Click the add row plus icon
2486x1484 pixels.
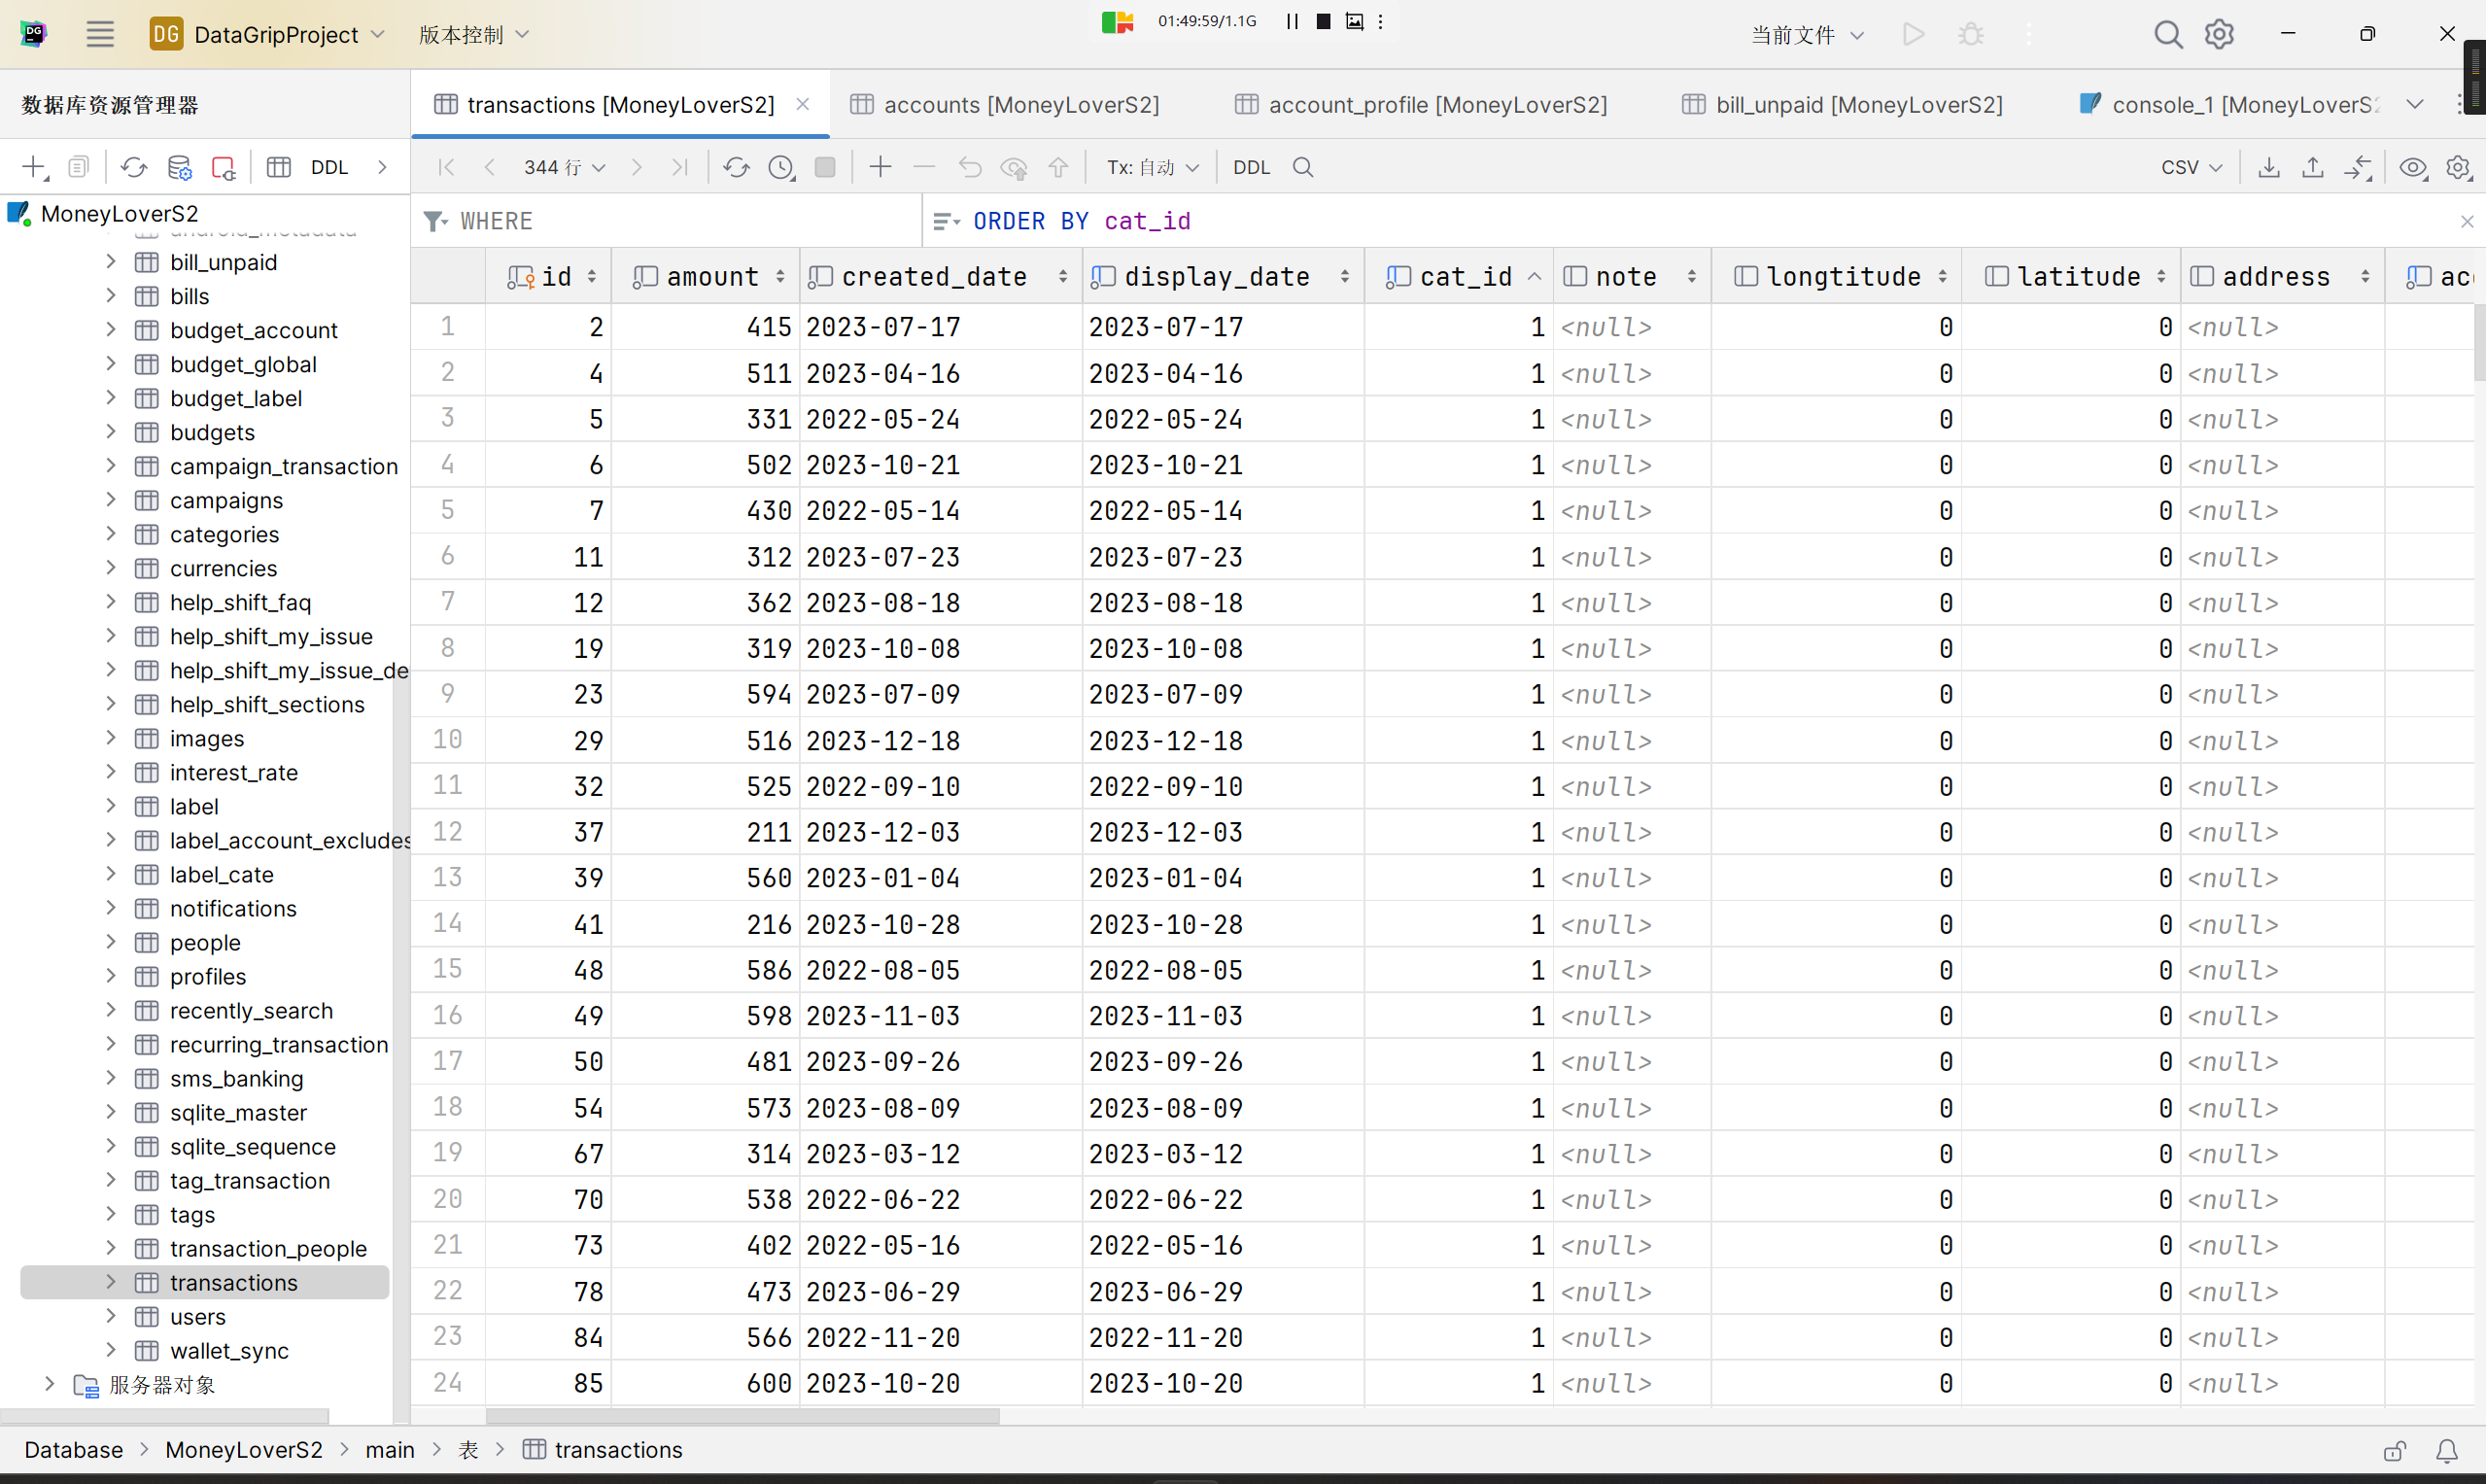click(x=880, y=167)
